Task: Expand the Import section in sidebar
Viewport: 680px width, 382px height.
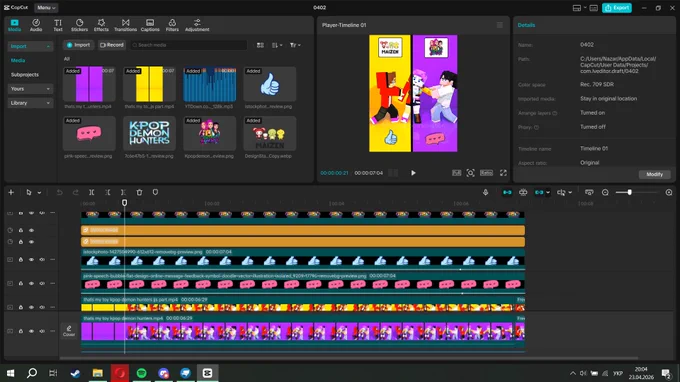Action: click(x=30, y=46)
